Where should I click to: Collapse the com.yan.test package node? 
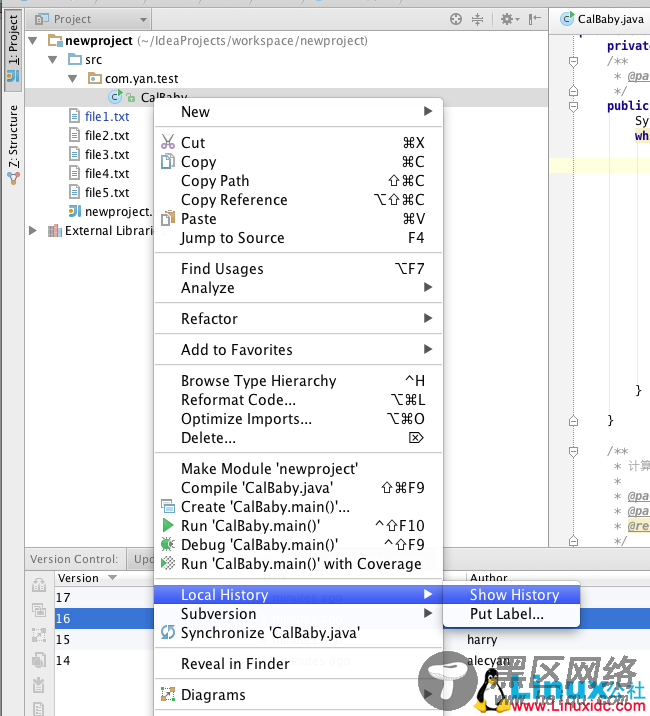click(x=73, y=79)
